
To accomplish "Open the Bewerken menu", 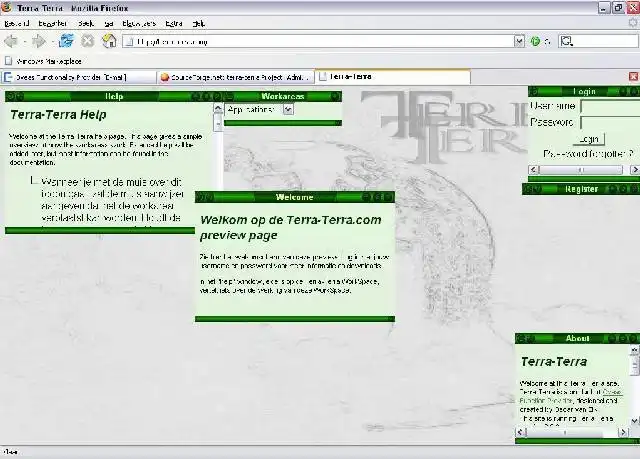I will tap(53, 24).
